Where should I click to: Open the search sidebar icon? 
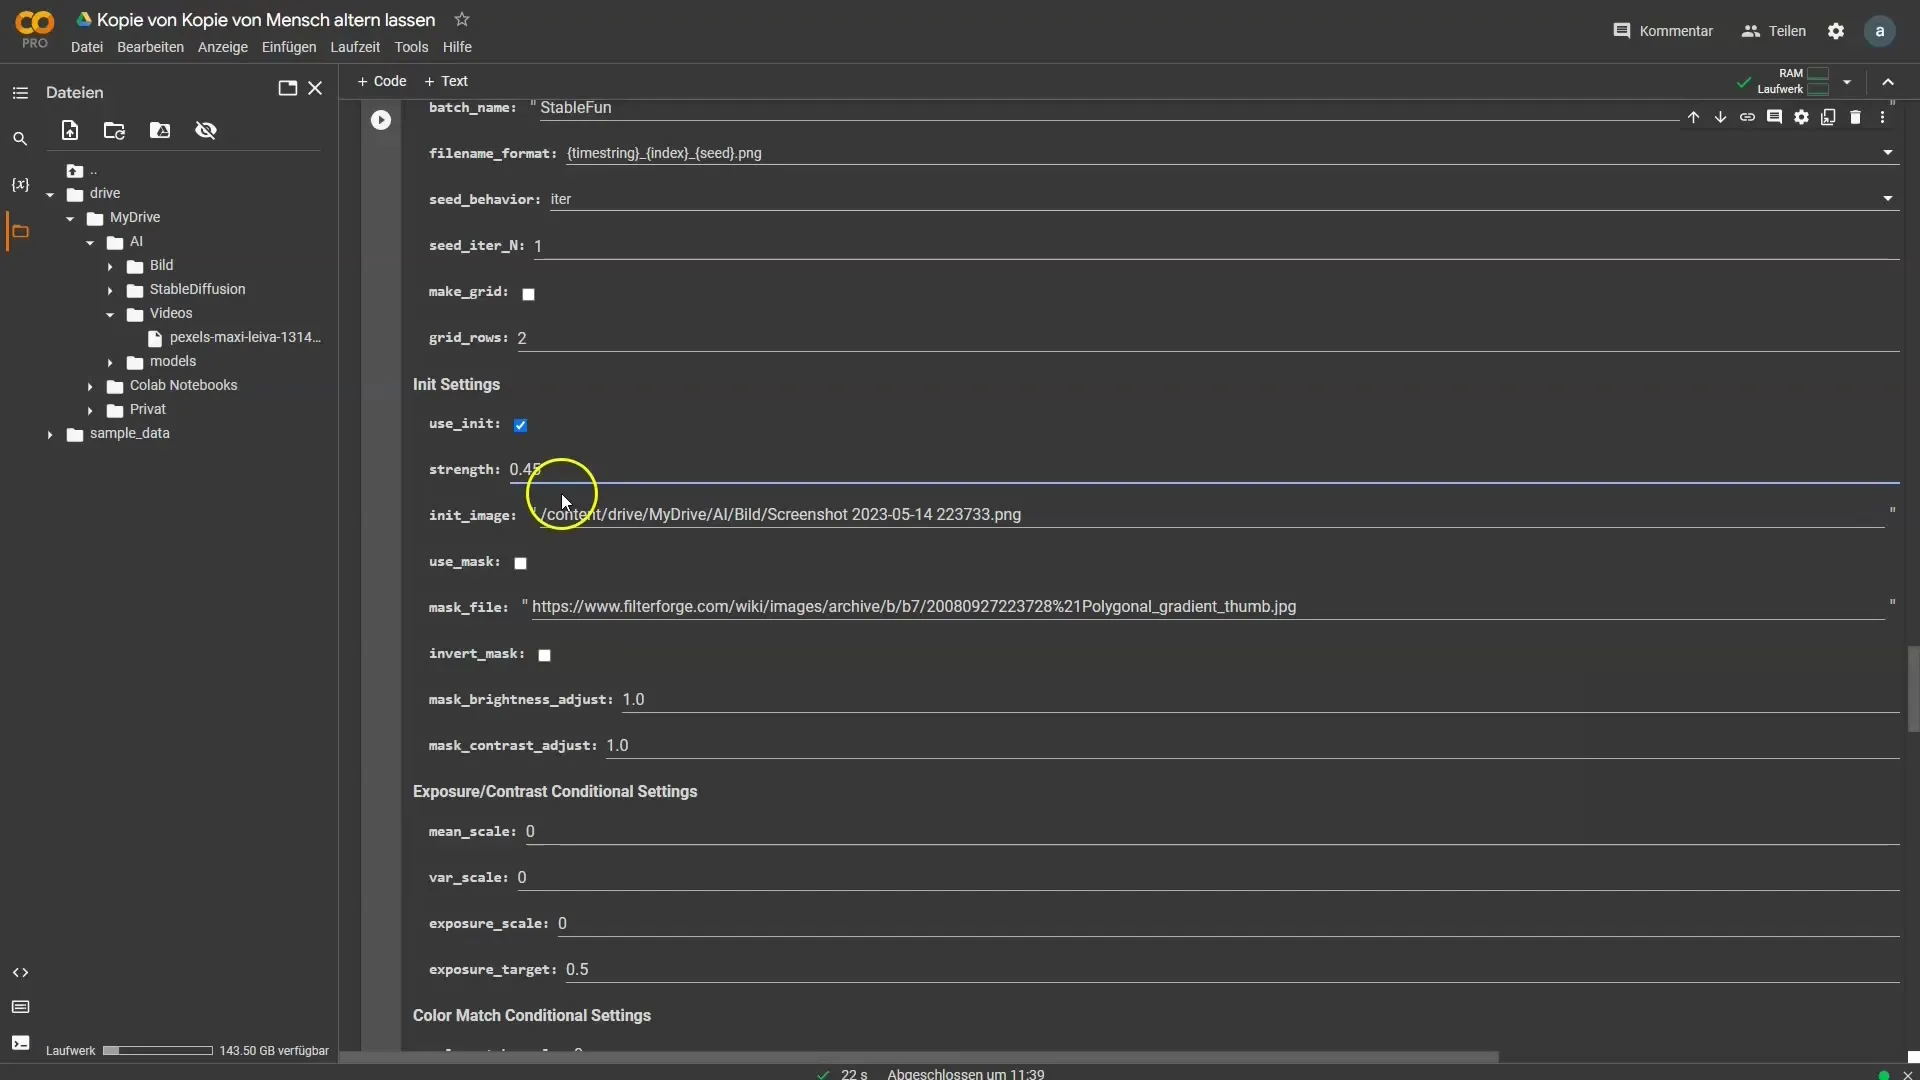(20, 139)
